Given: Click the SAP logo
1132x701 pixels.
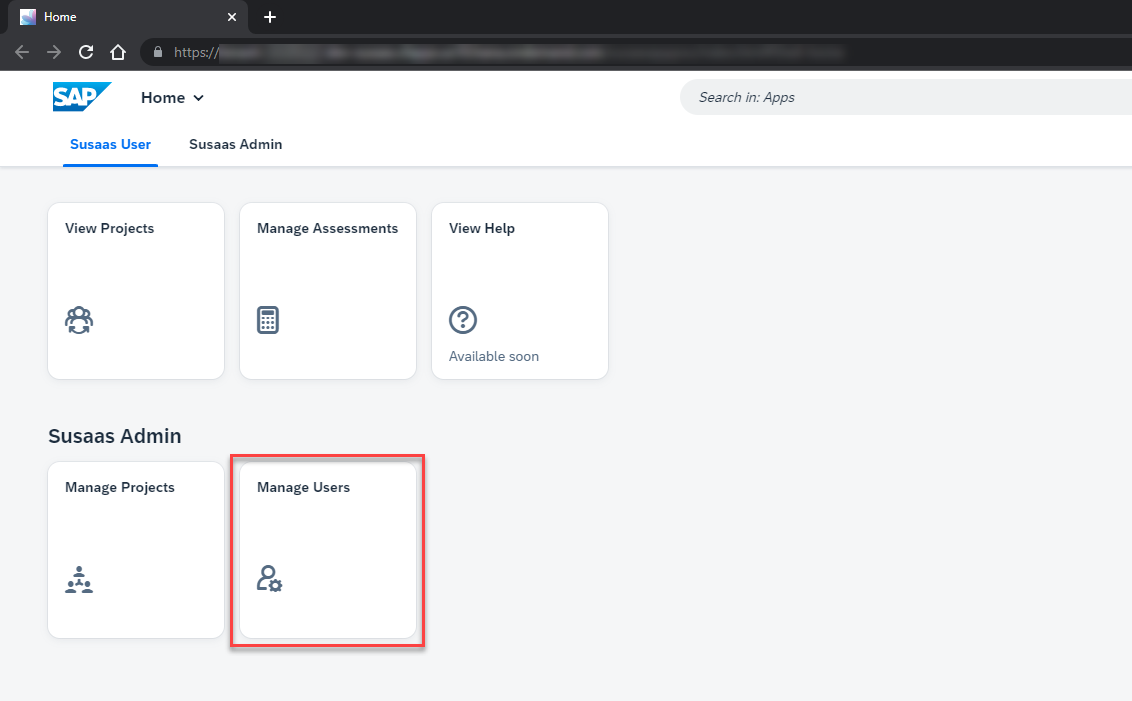Looking at the screenshot, I should click(82, 97).
